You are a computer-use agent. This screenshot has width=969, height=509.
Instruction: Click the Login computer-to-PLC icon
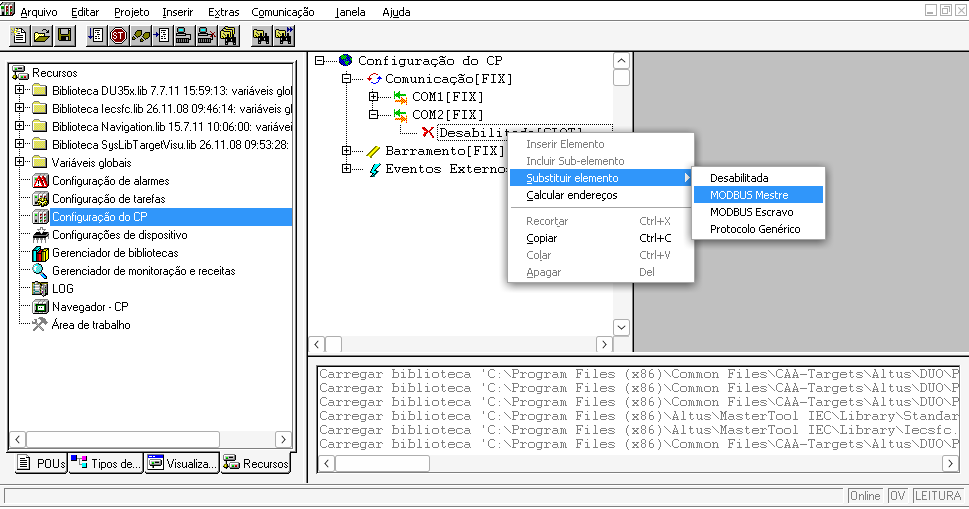coord(184,36)
